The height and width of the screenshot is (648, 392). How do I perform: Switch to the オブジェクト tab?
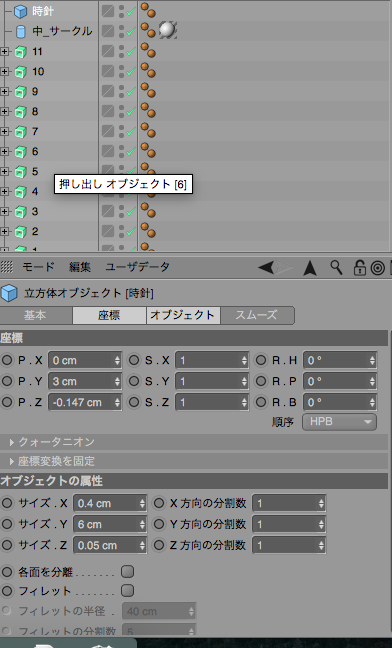pos(183,315)
